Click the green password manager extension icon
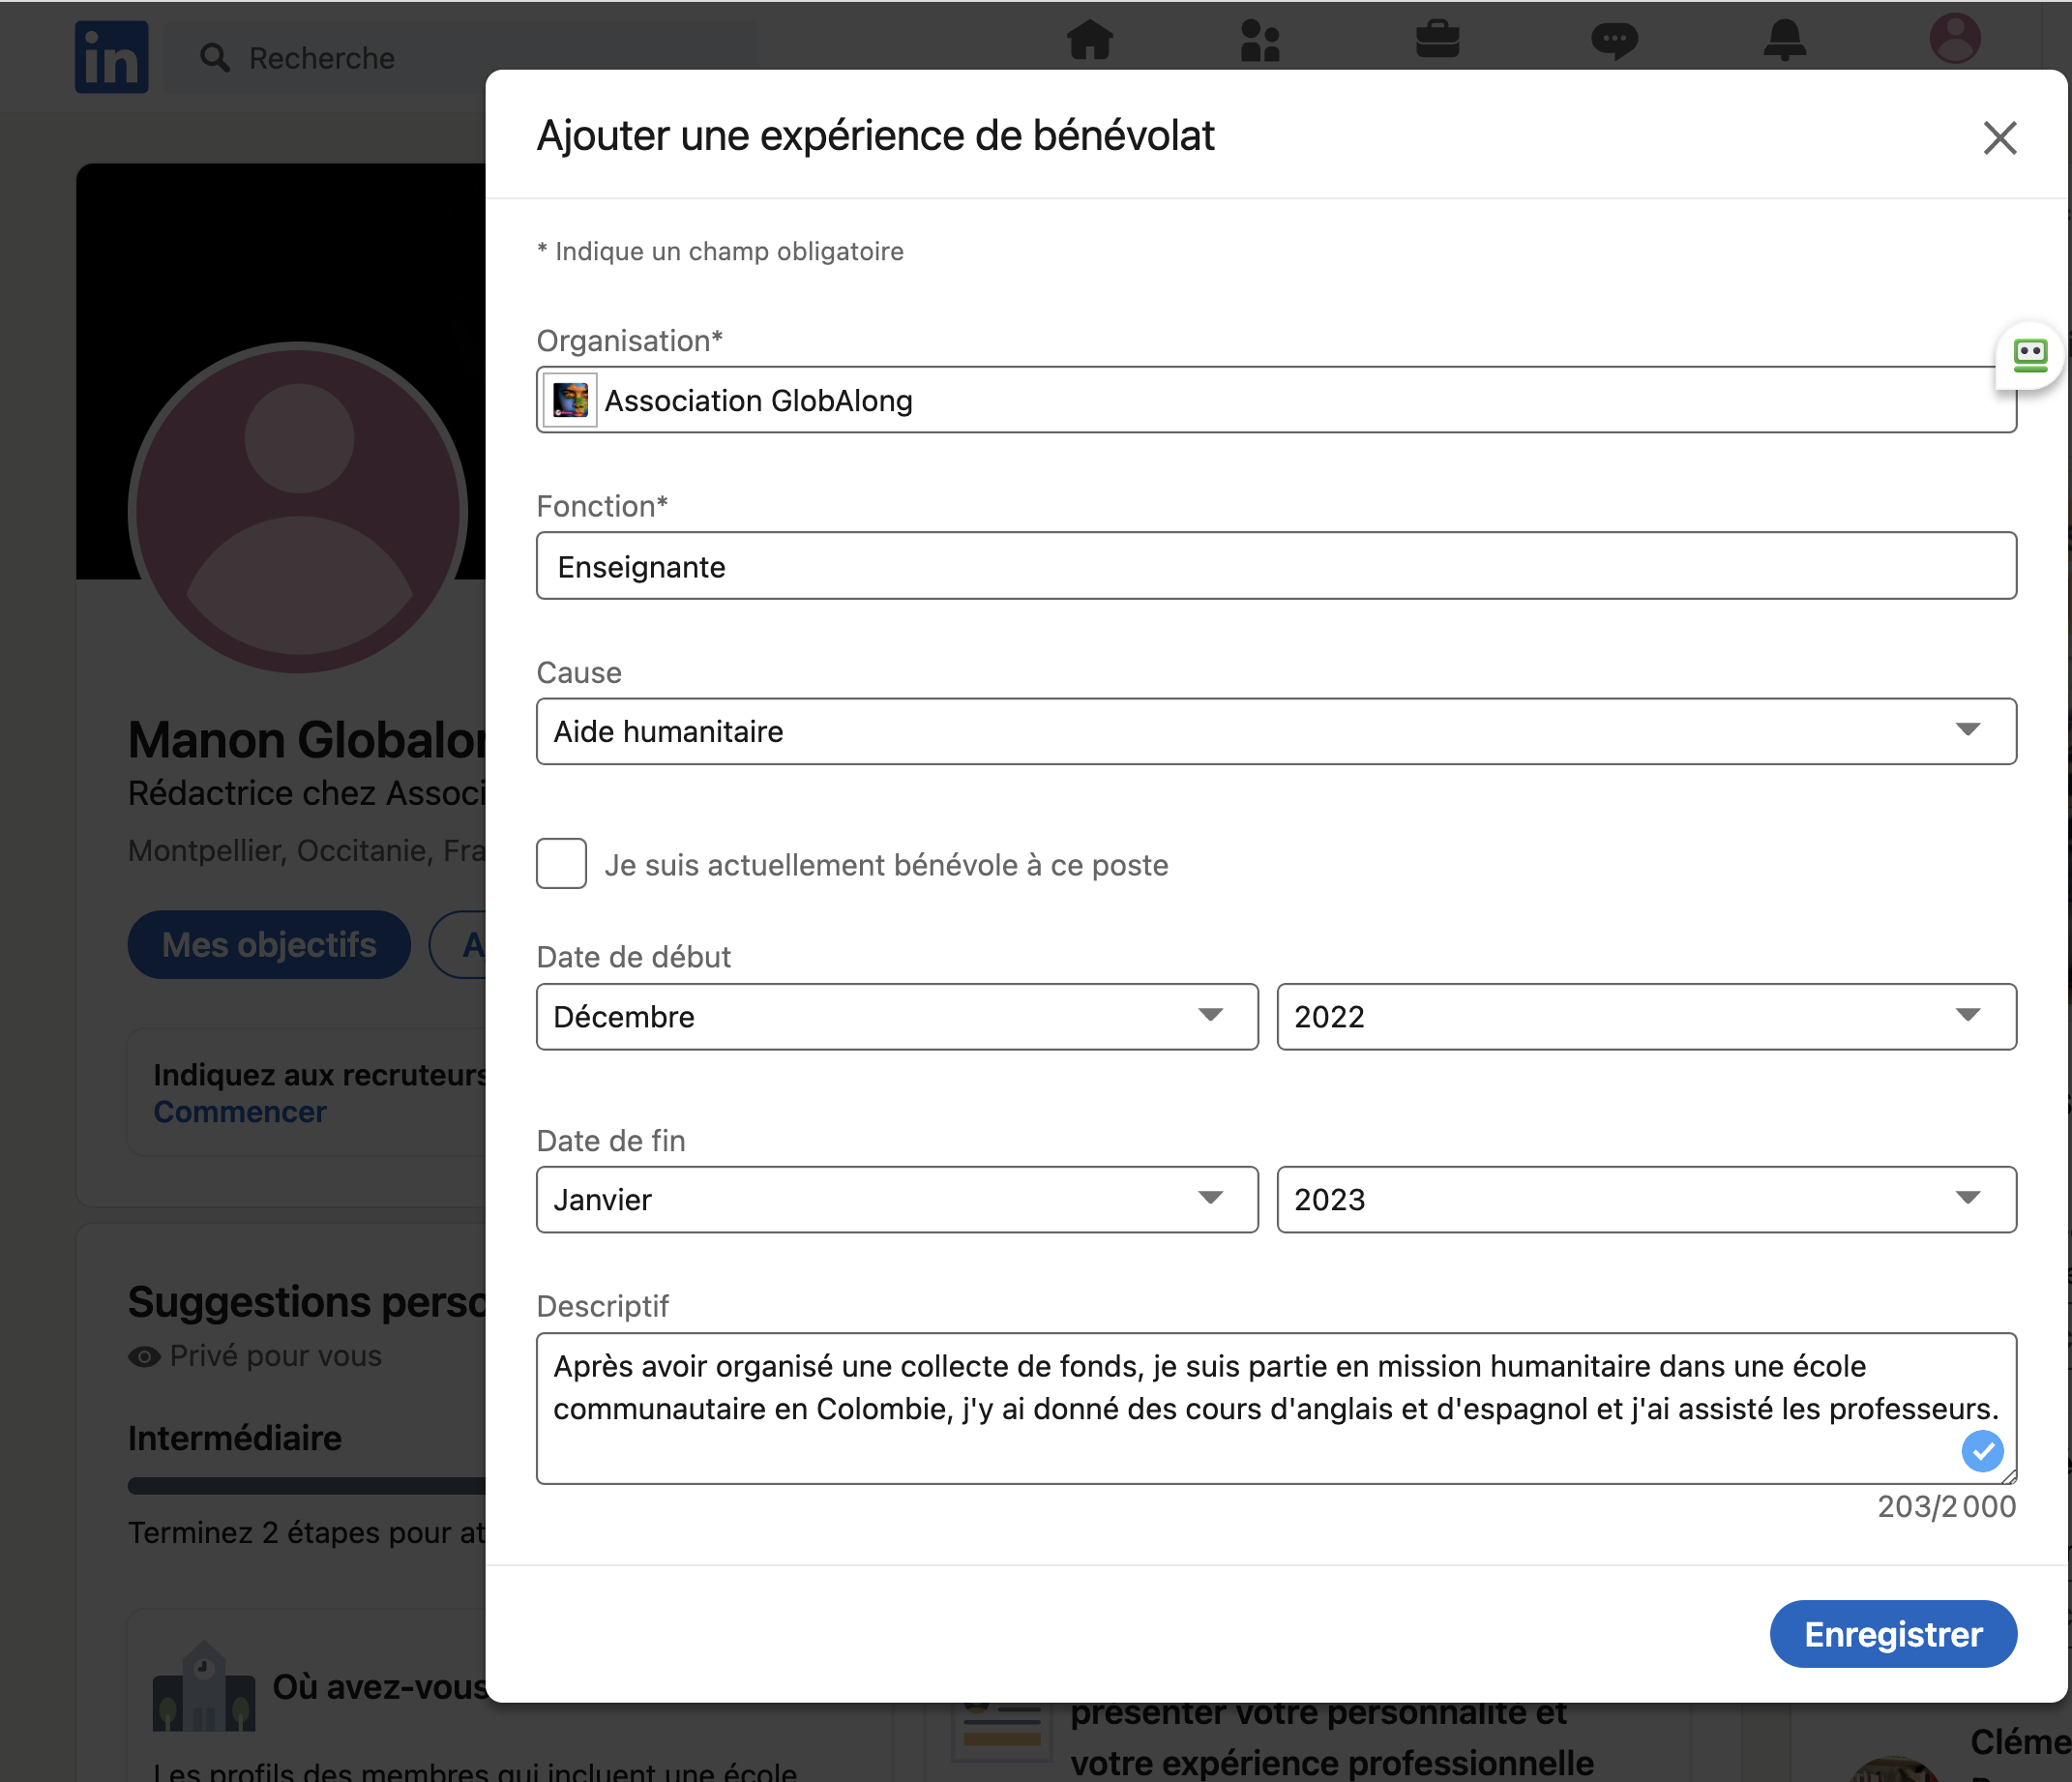The image size is (2072, 1782). [x=2030, y=355]
